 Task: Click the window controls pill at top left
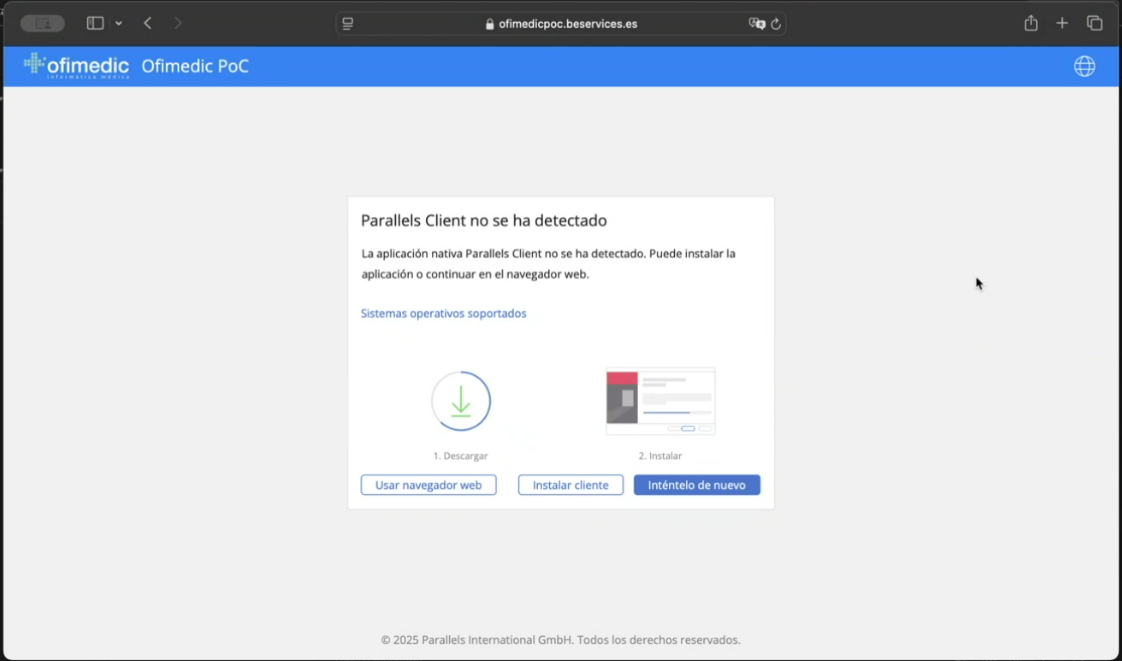pyautogui.click(x=43, y=23)
